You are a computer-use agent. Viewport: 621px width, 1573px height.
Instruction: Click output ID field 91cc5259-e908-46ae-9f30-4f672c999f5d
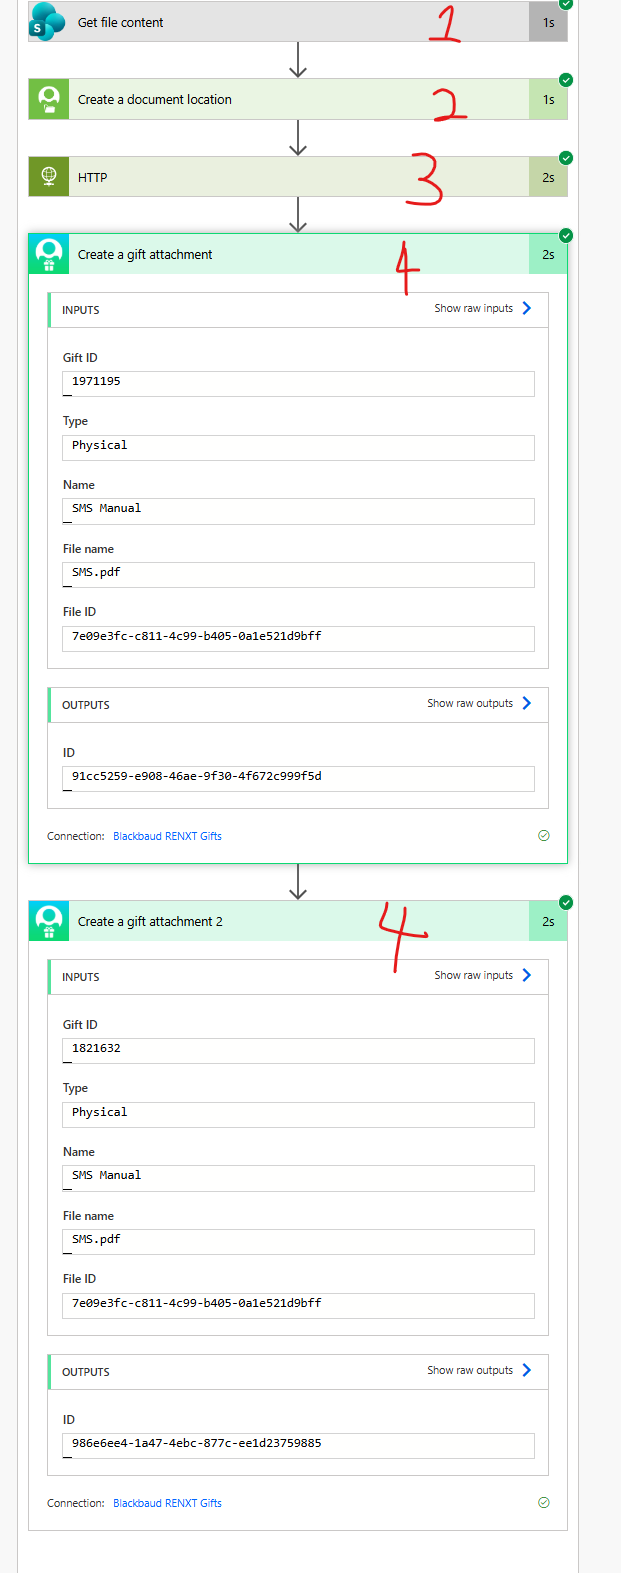(298, 778)
